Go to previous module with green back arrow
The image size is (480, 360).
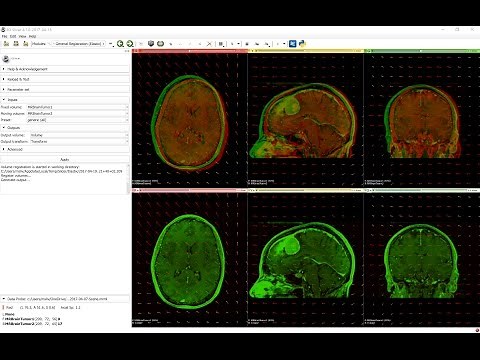[120, 44]
